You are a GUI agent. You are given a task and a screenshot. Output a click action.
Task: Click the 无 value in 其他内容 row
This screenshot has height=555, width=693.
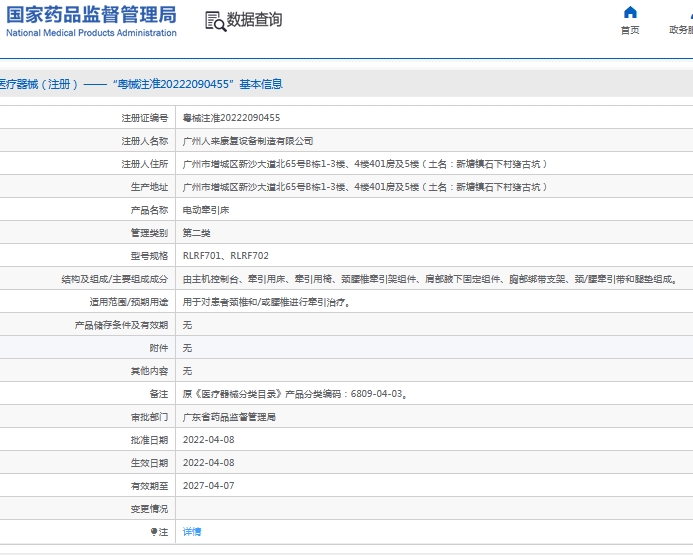pyautogui.click(x=187, y=371)
